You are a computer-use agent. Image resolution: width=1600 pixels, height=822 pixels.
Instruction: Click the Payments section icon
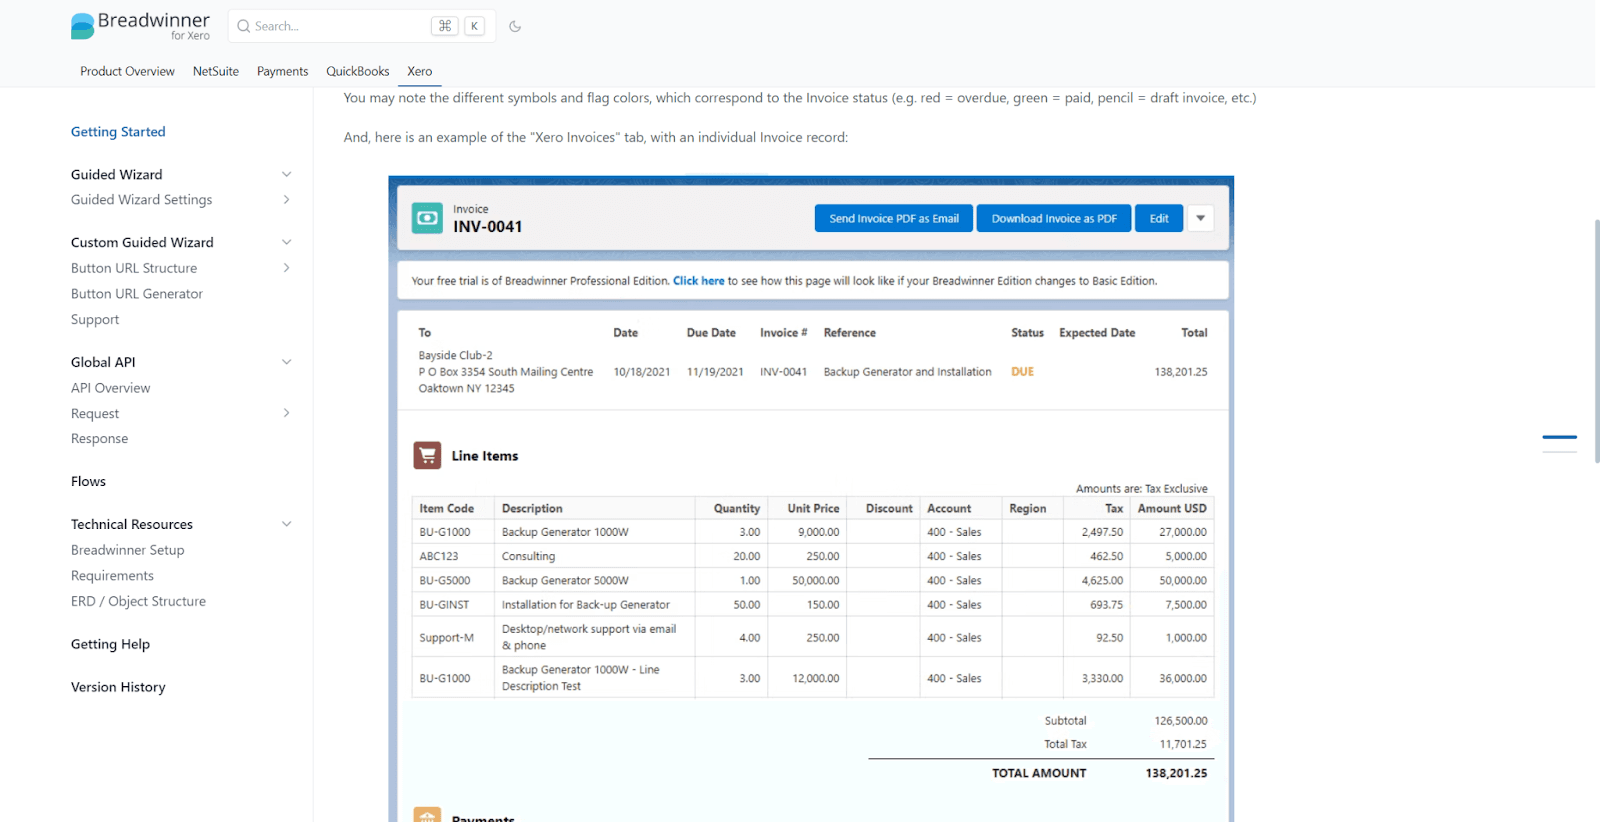[x=427, y=815]
